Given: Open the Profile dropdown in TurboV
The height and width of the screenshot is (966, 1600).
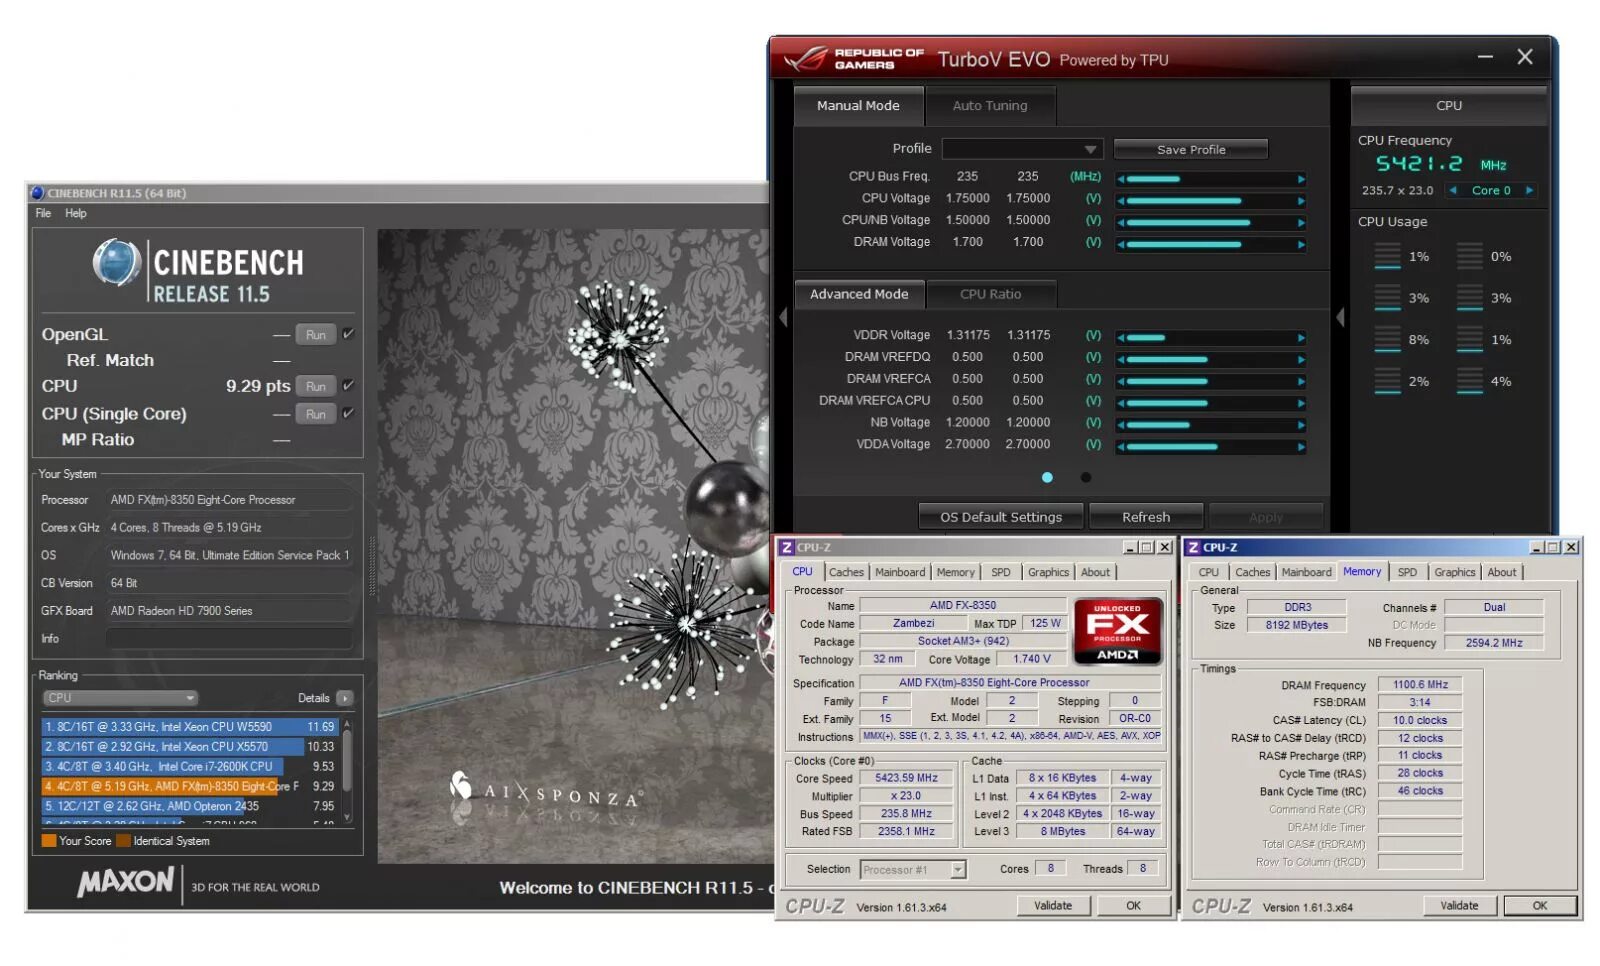Looking at the screenshot, I should pos(1022,149).
